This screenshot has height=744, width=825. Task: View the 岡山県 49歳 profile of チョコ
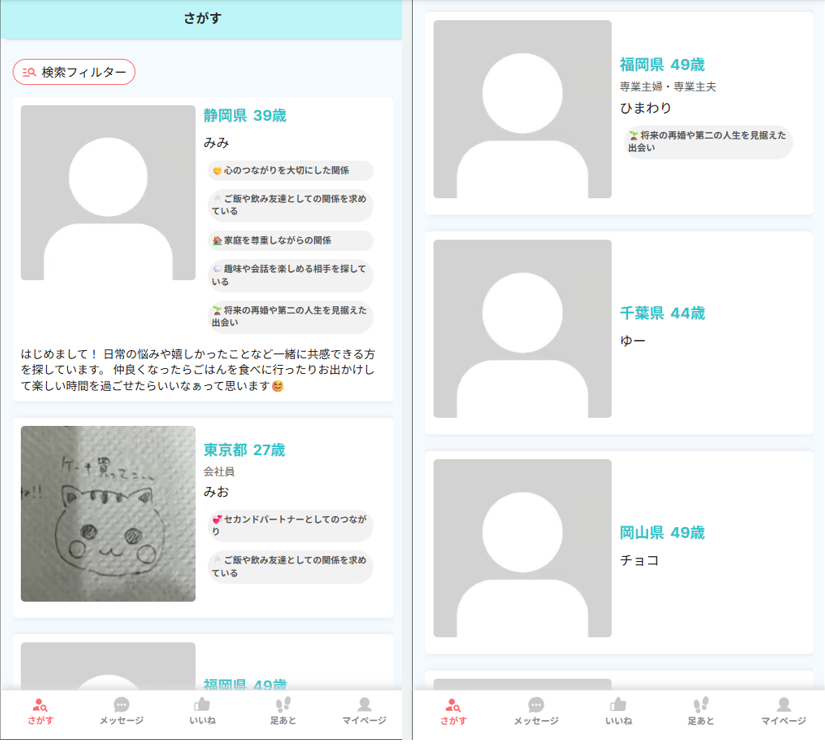point(662,532)
